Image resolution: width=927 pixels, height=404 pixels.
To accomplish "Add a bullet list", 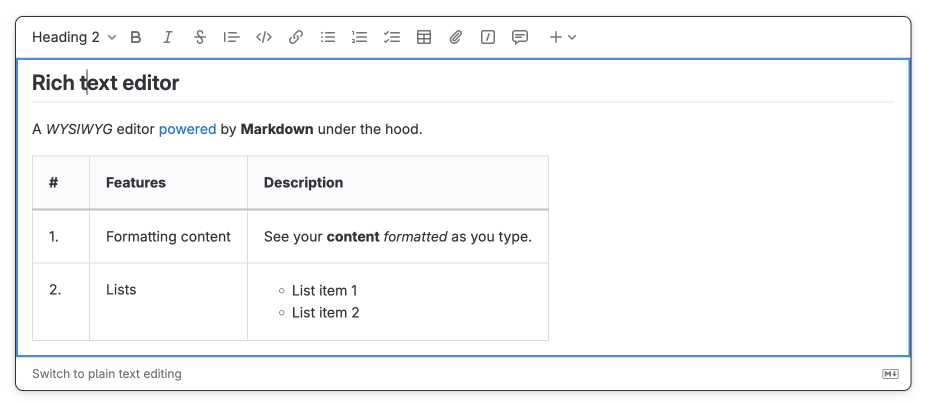I will [x=328, y=38].
